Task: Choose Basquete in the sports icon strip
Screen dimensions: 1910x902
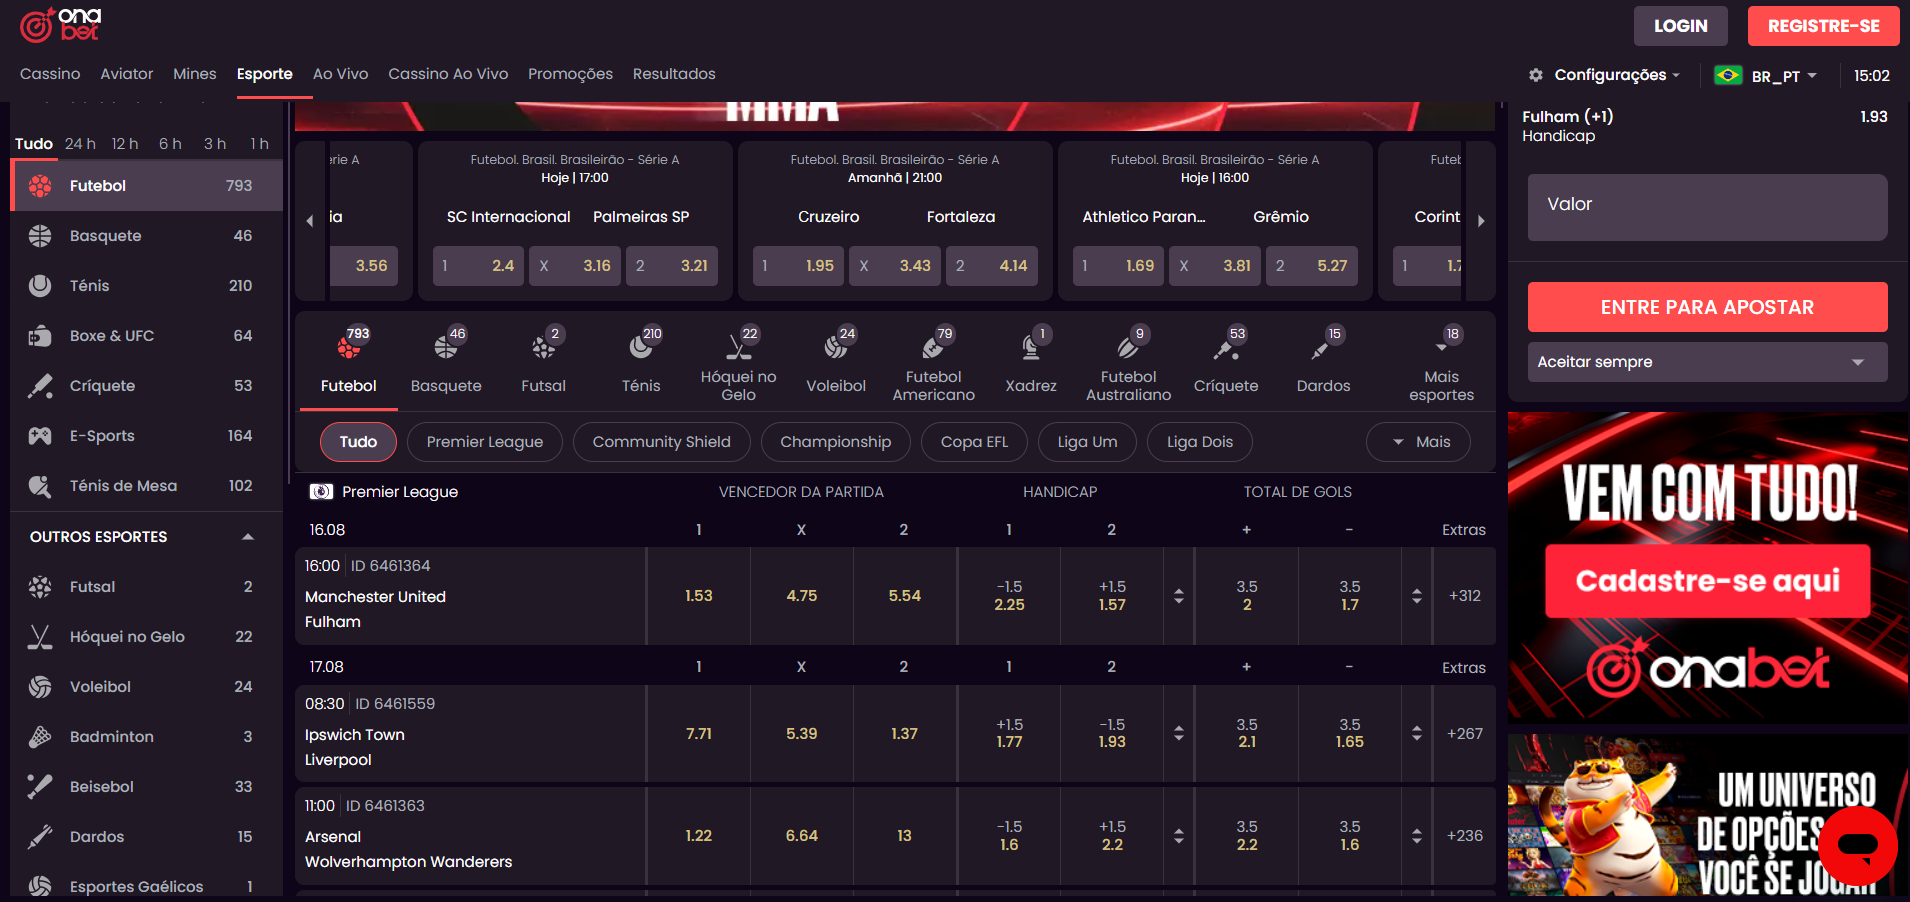Action: [446, 361]
